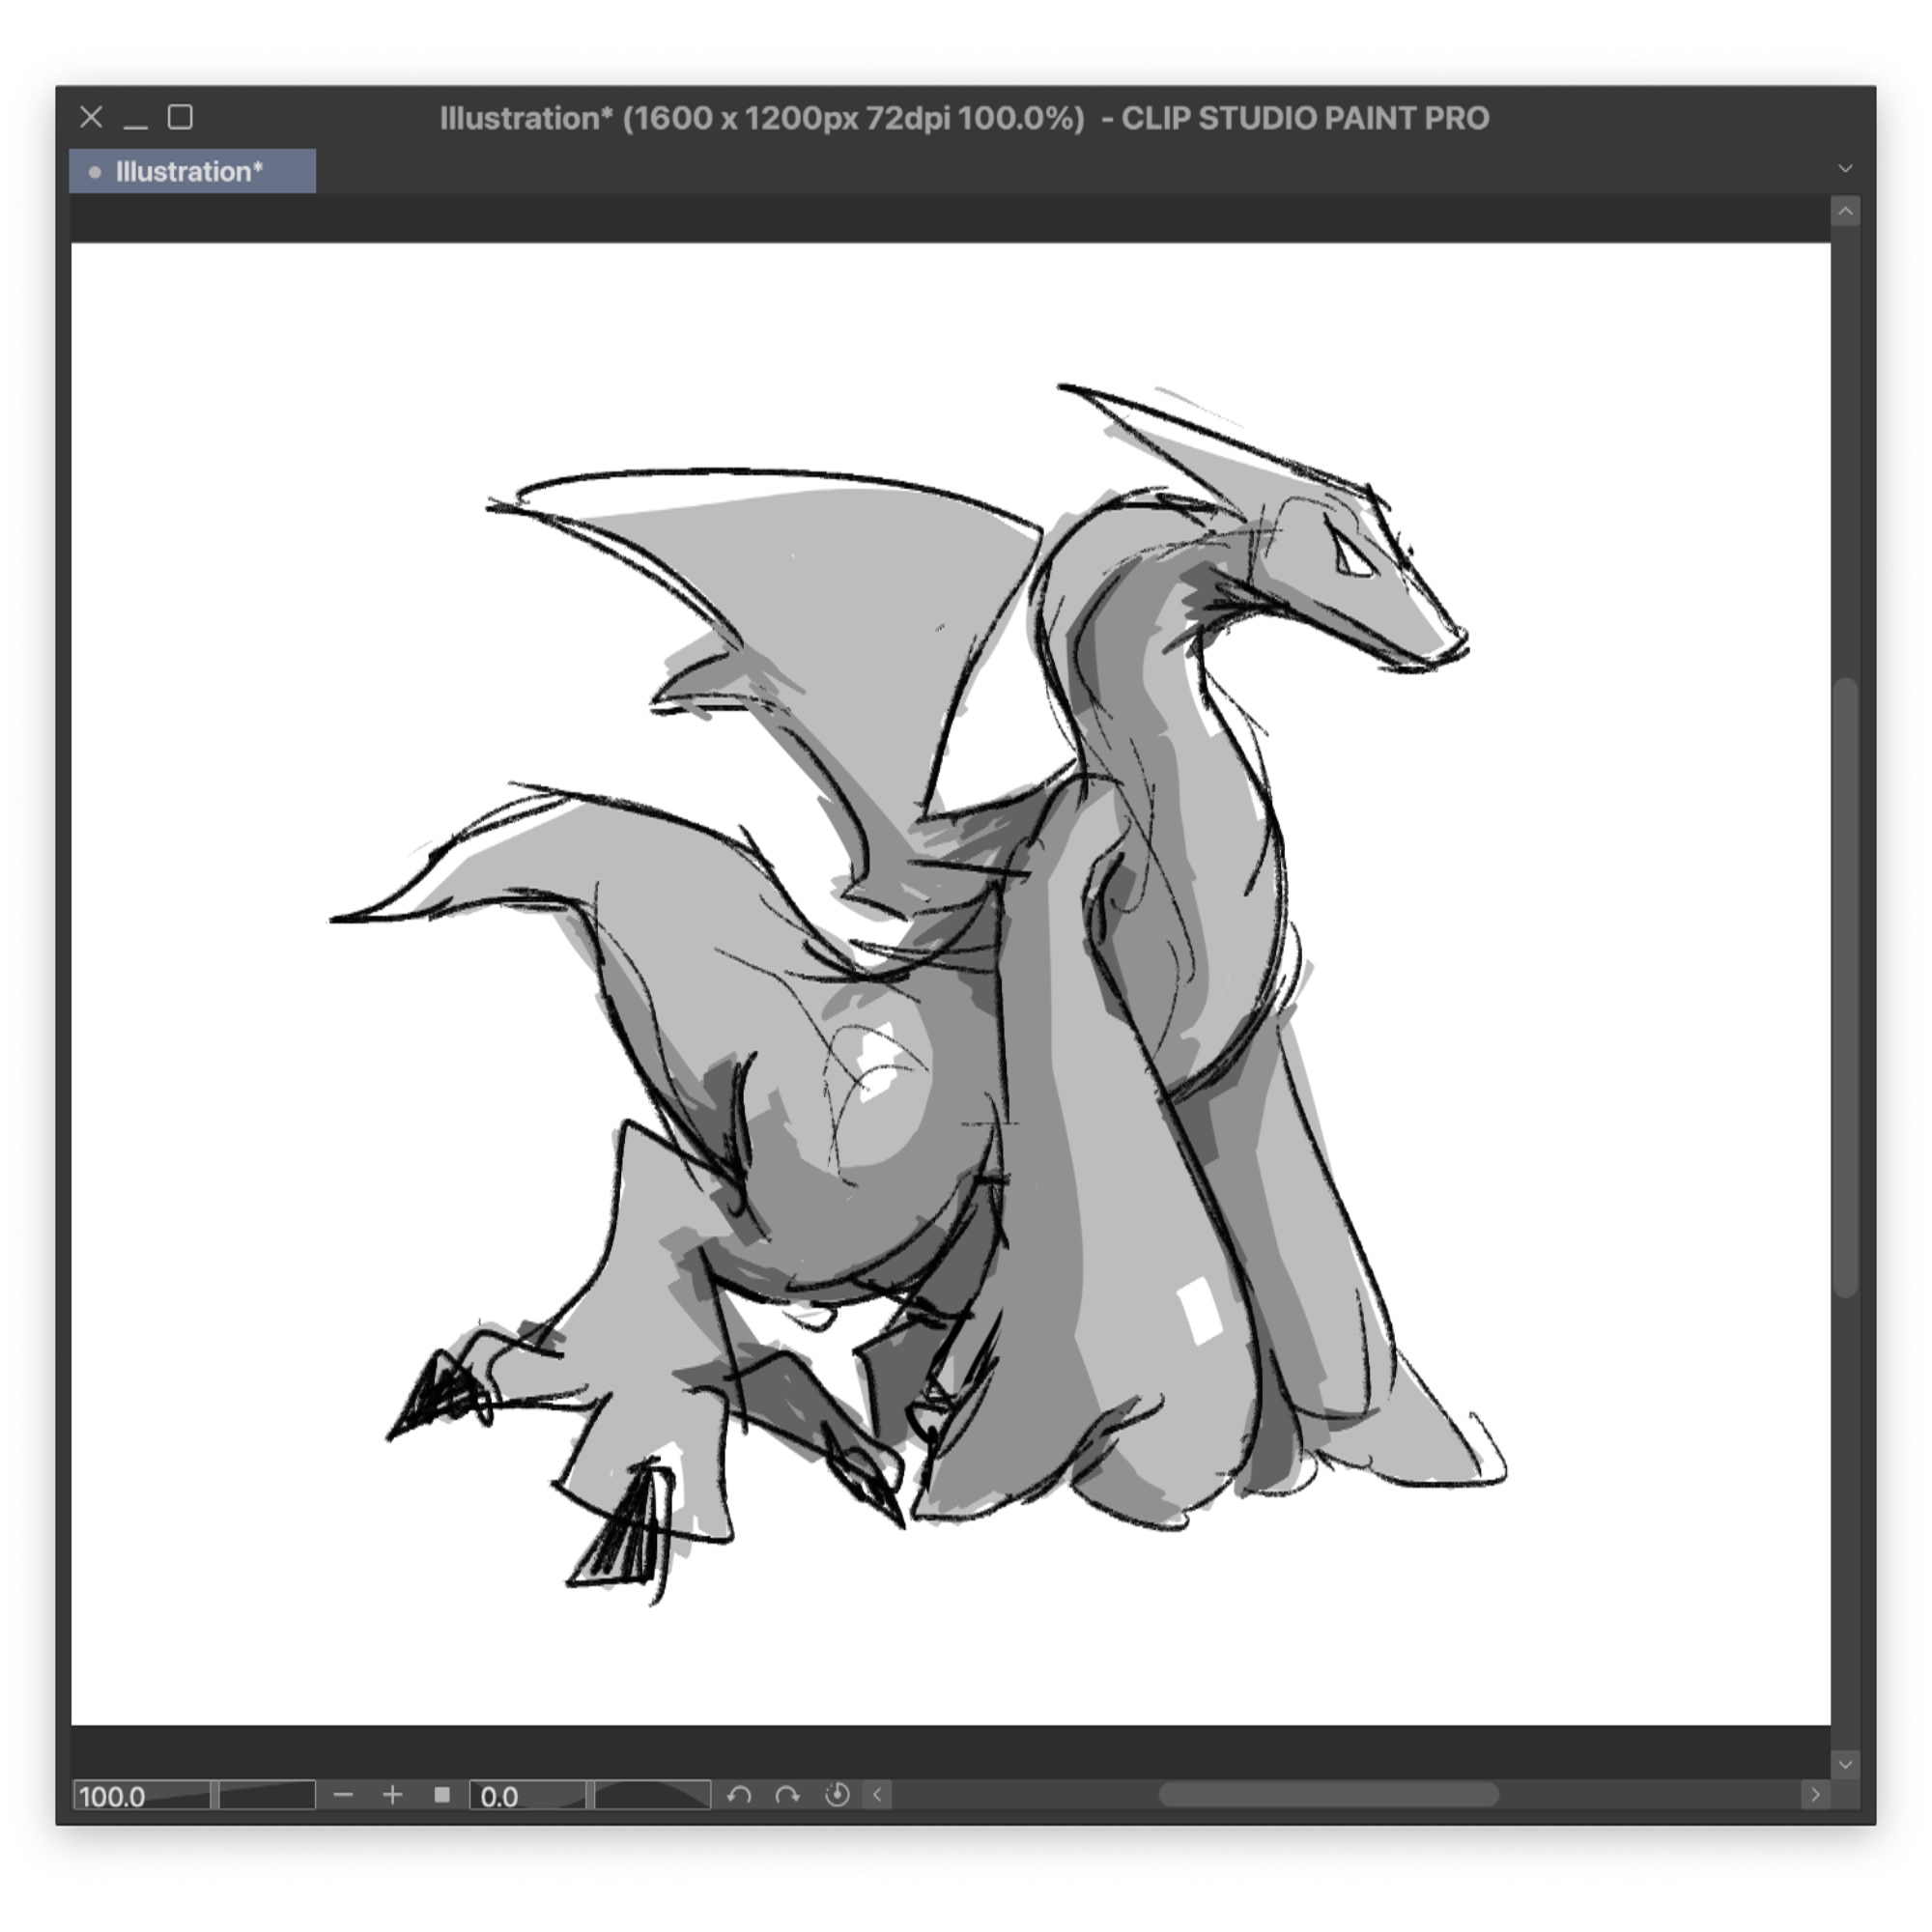This screenshot has height=1932, width=1932.
Task: Click the vertical scroll down arrow
Action: pyautogui.click(x=1845, y=1765)
